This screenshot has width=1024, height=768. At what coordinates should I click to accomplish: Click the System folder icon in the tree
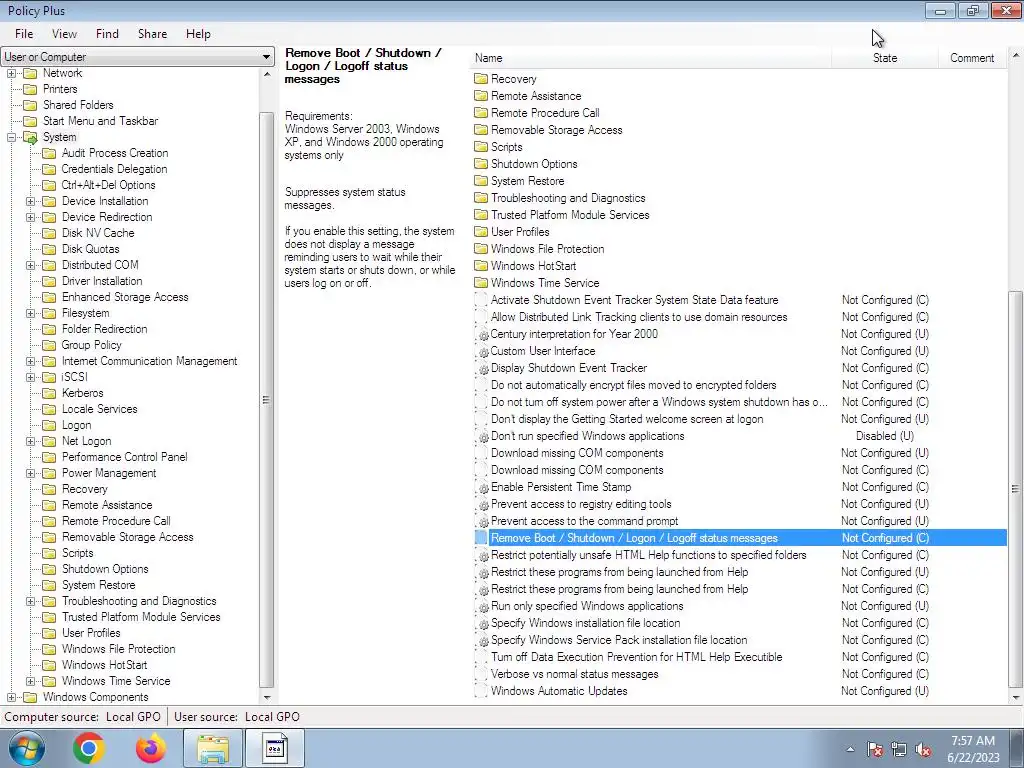click(x=31, y=137)
